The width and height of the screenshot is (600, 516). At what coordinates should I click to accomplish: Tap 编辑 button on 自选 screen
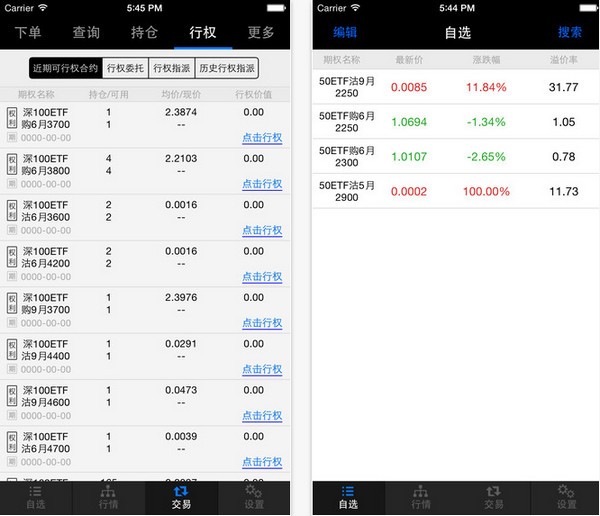[345, 32]
